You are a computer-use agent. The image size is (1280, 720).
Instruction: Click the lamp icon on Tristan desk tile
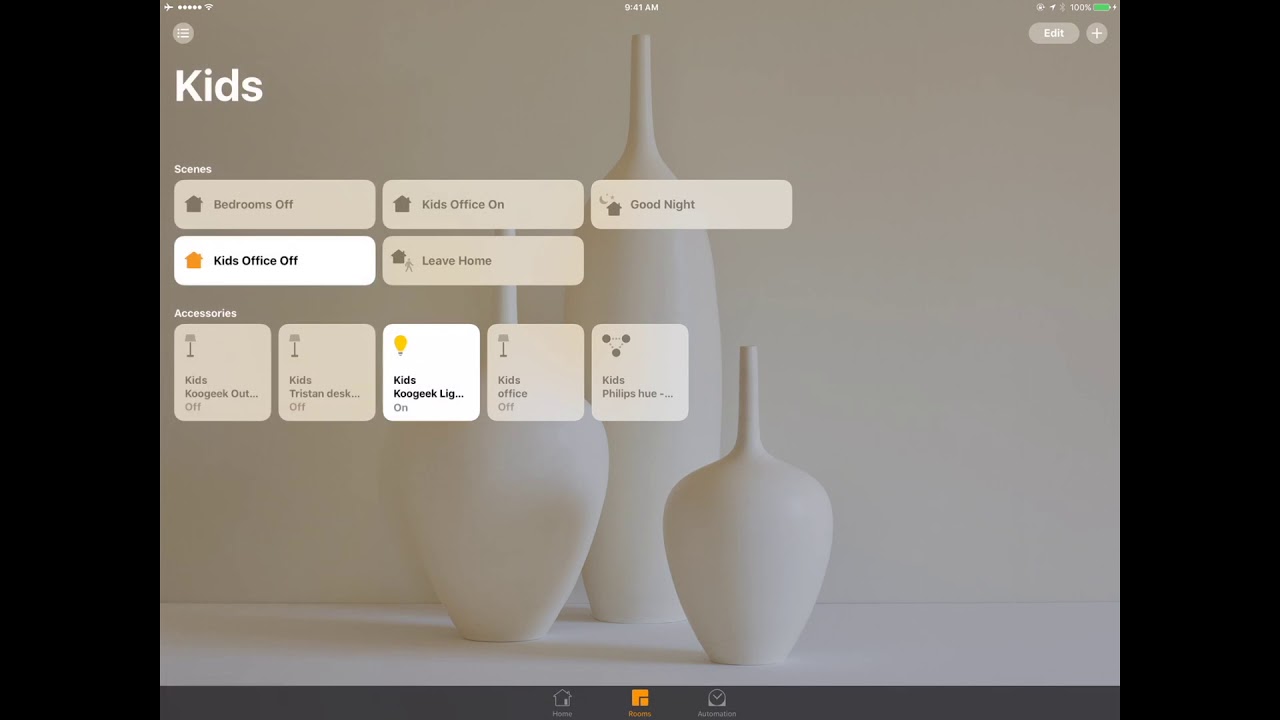click(294, 346)
